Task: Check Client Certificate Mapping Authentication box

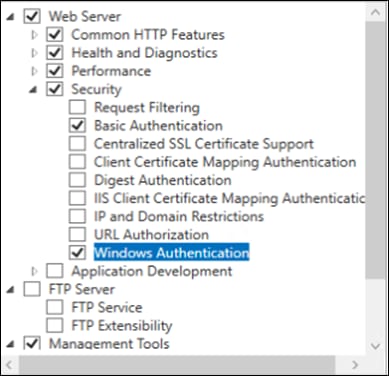Action: tap(77, 162)
